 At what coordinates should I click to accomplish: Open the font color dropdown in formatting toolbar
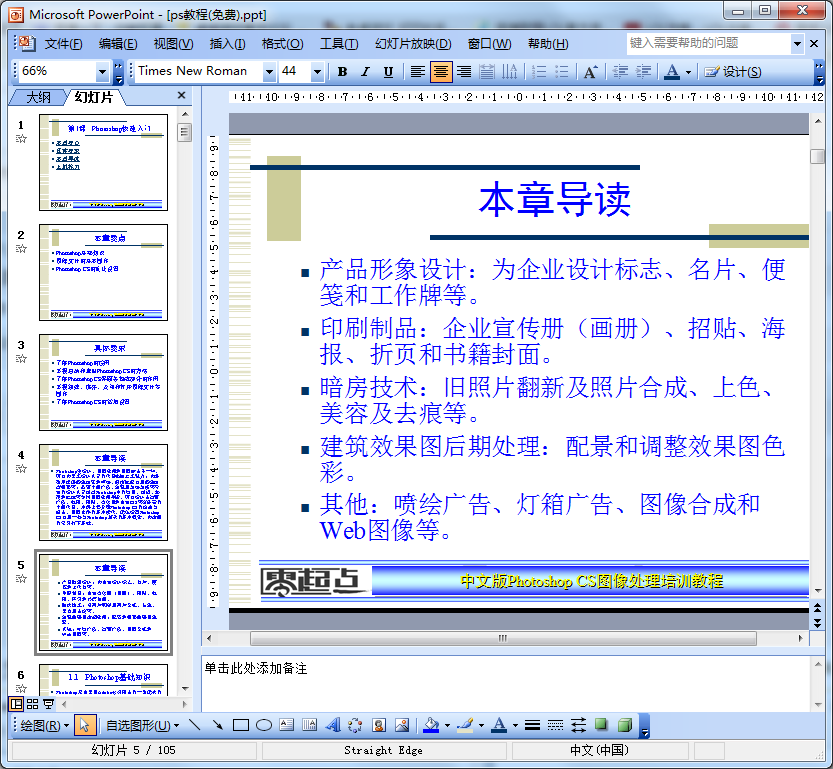tap(688, 71)
